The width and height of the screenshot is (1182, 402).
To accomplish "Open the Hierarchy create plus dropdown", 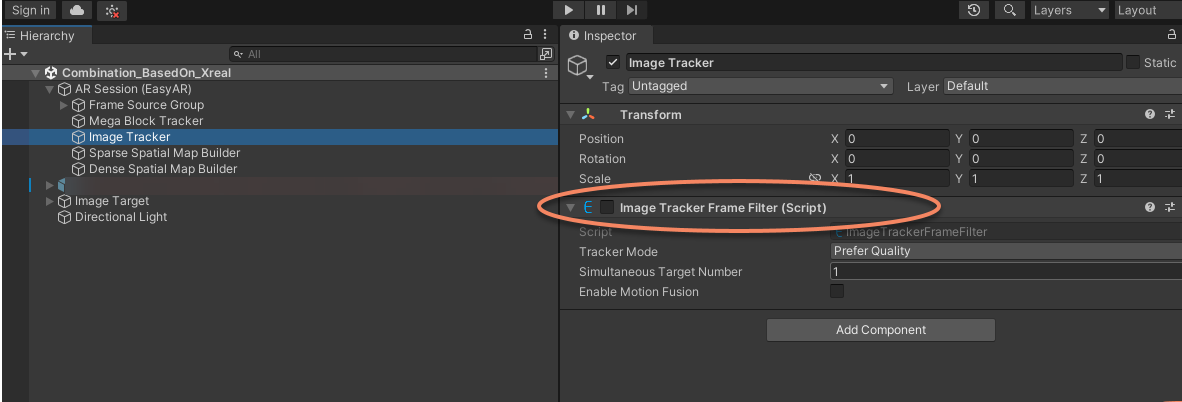I will [15, 54].
